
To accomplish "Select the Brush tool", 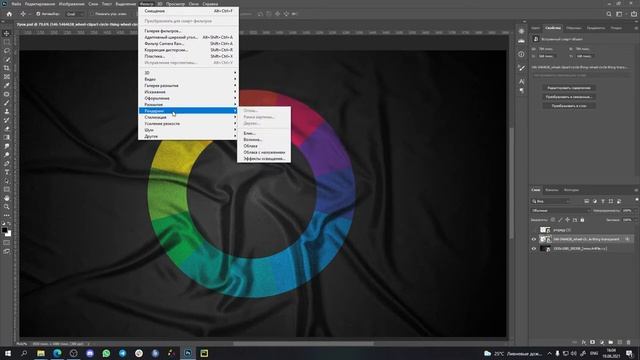I will coord(7,103).
